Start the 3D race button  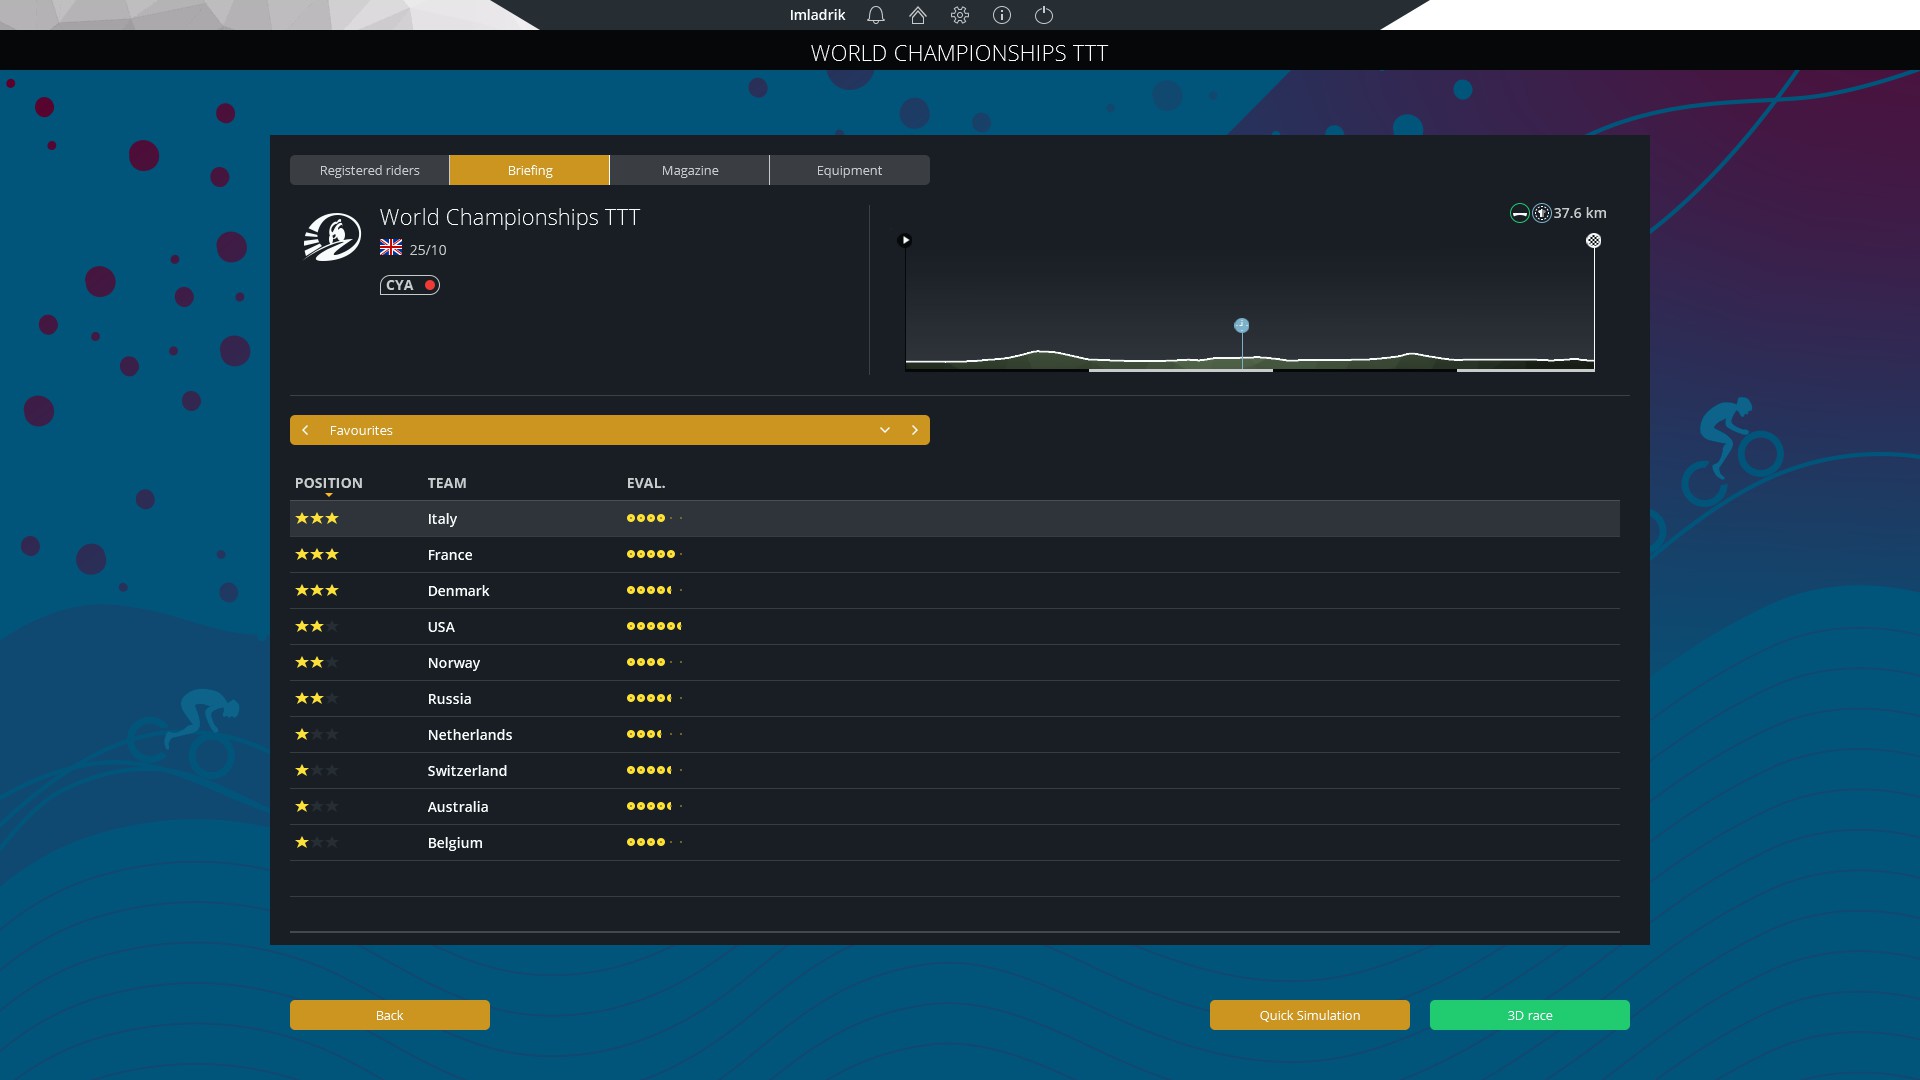pos(1529,1015)
